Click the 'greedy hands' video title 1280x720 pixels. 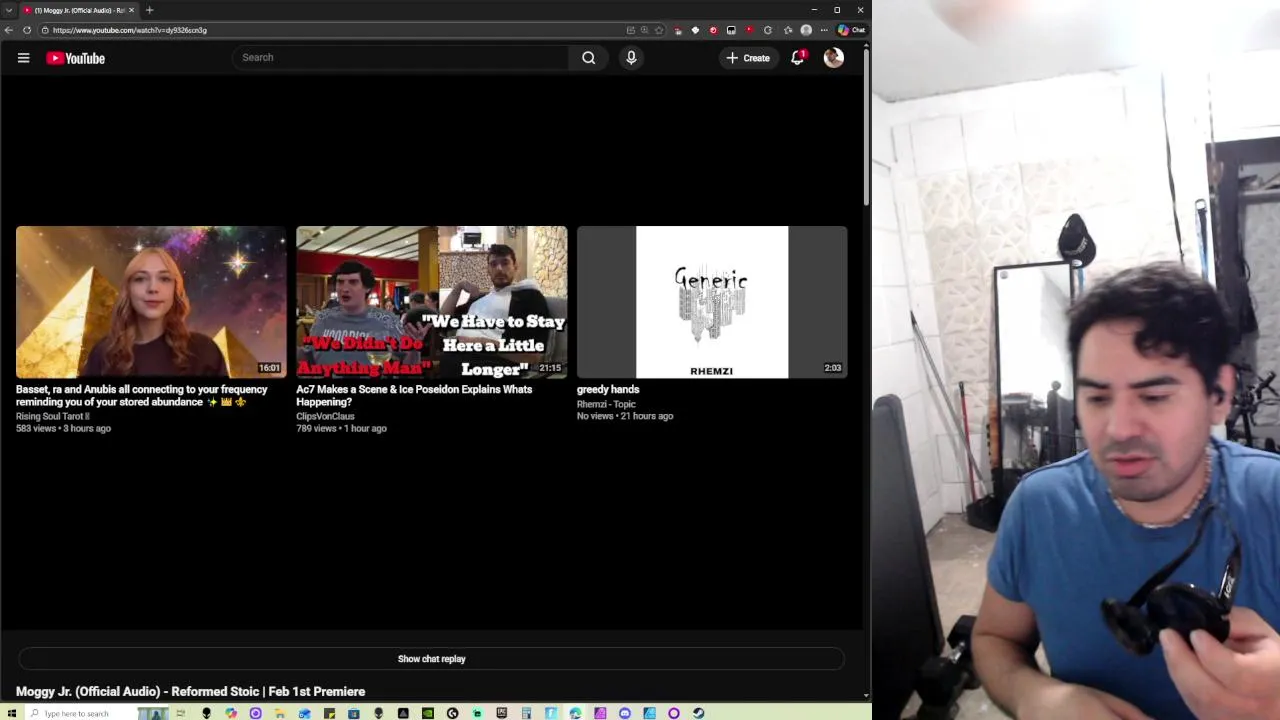(608, 389)
